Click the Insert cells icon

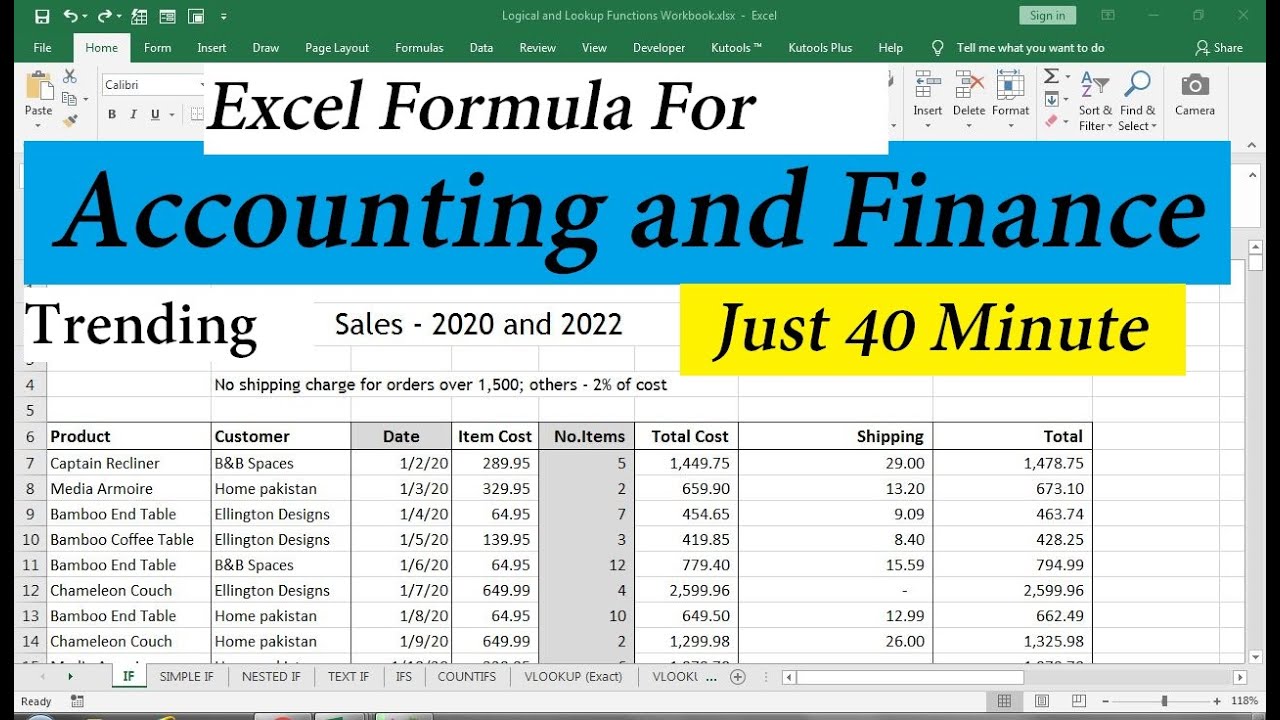click(927, 85)
